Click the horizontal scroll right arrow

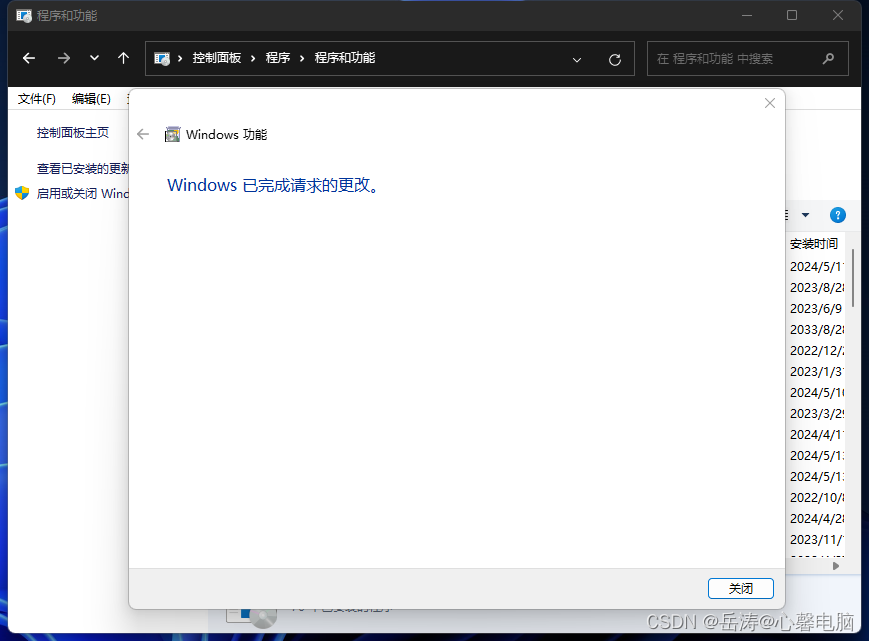[836, 566]
